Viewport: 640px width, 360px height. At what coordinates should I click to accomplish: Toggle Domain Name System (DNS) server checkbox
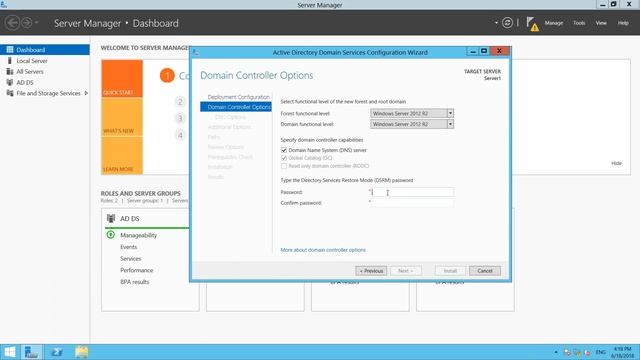(284, 150)
